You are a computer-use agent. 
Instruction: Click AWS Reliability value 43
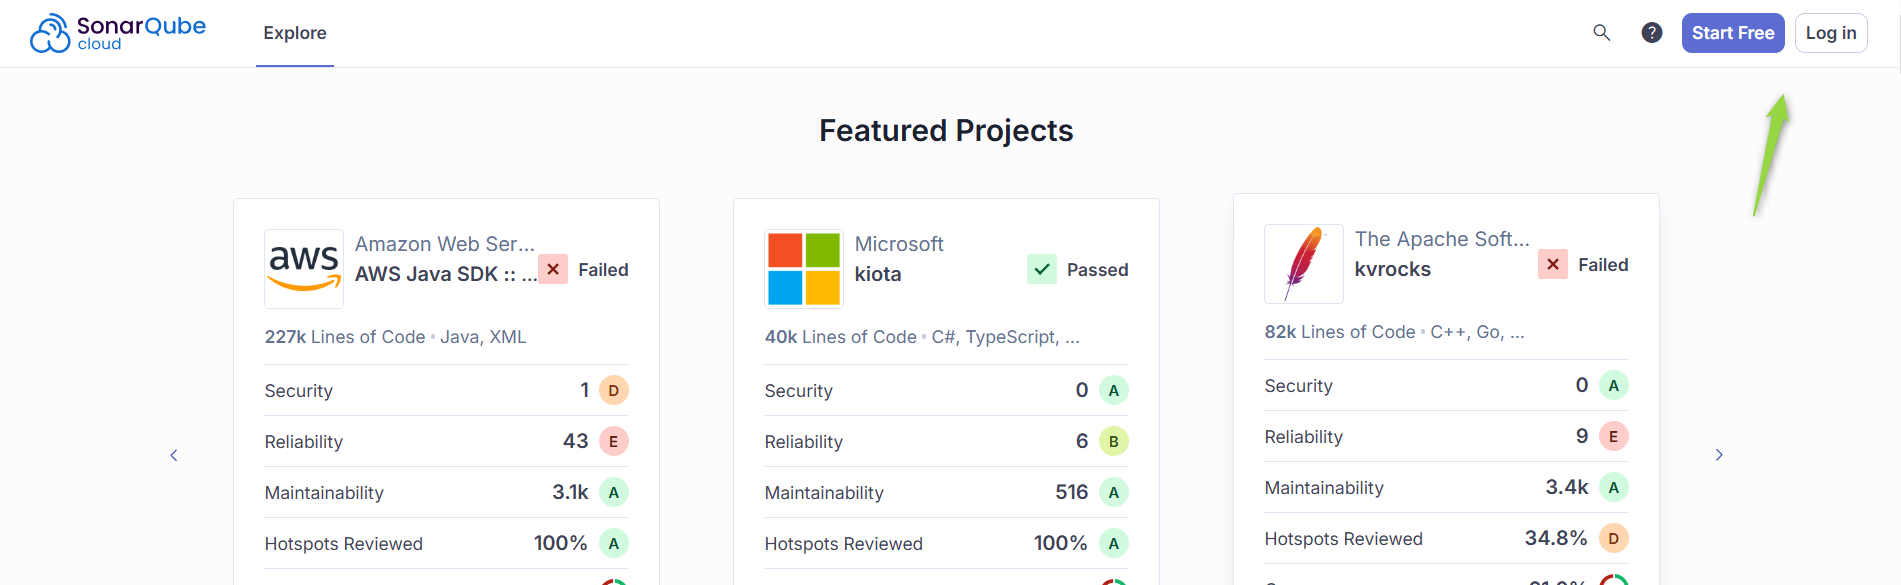[576, 441]
